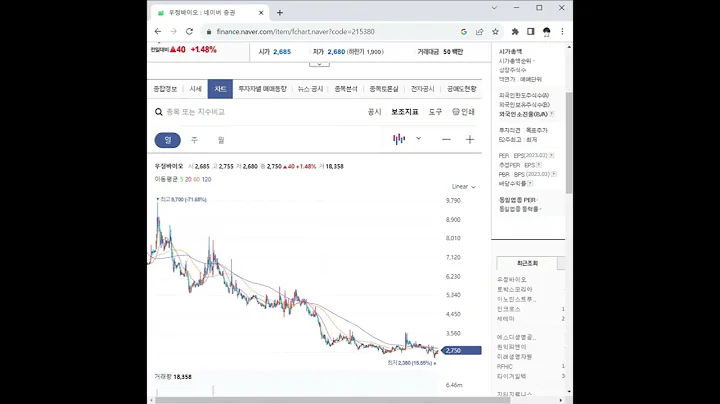Bookmark this page with the star icon
Screen dimensions: 720x404
(x=495, y=31)
